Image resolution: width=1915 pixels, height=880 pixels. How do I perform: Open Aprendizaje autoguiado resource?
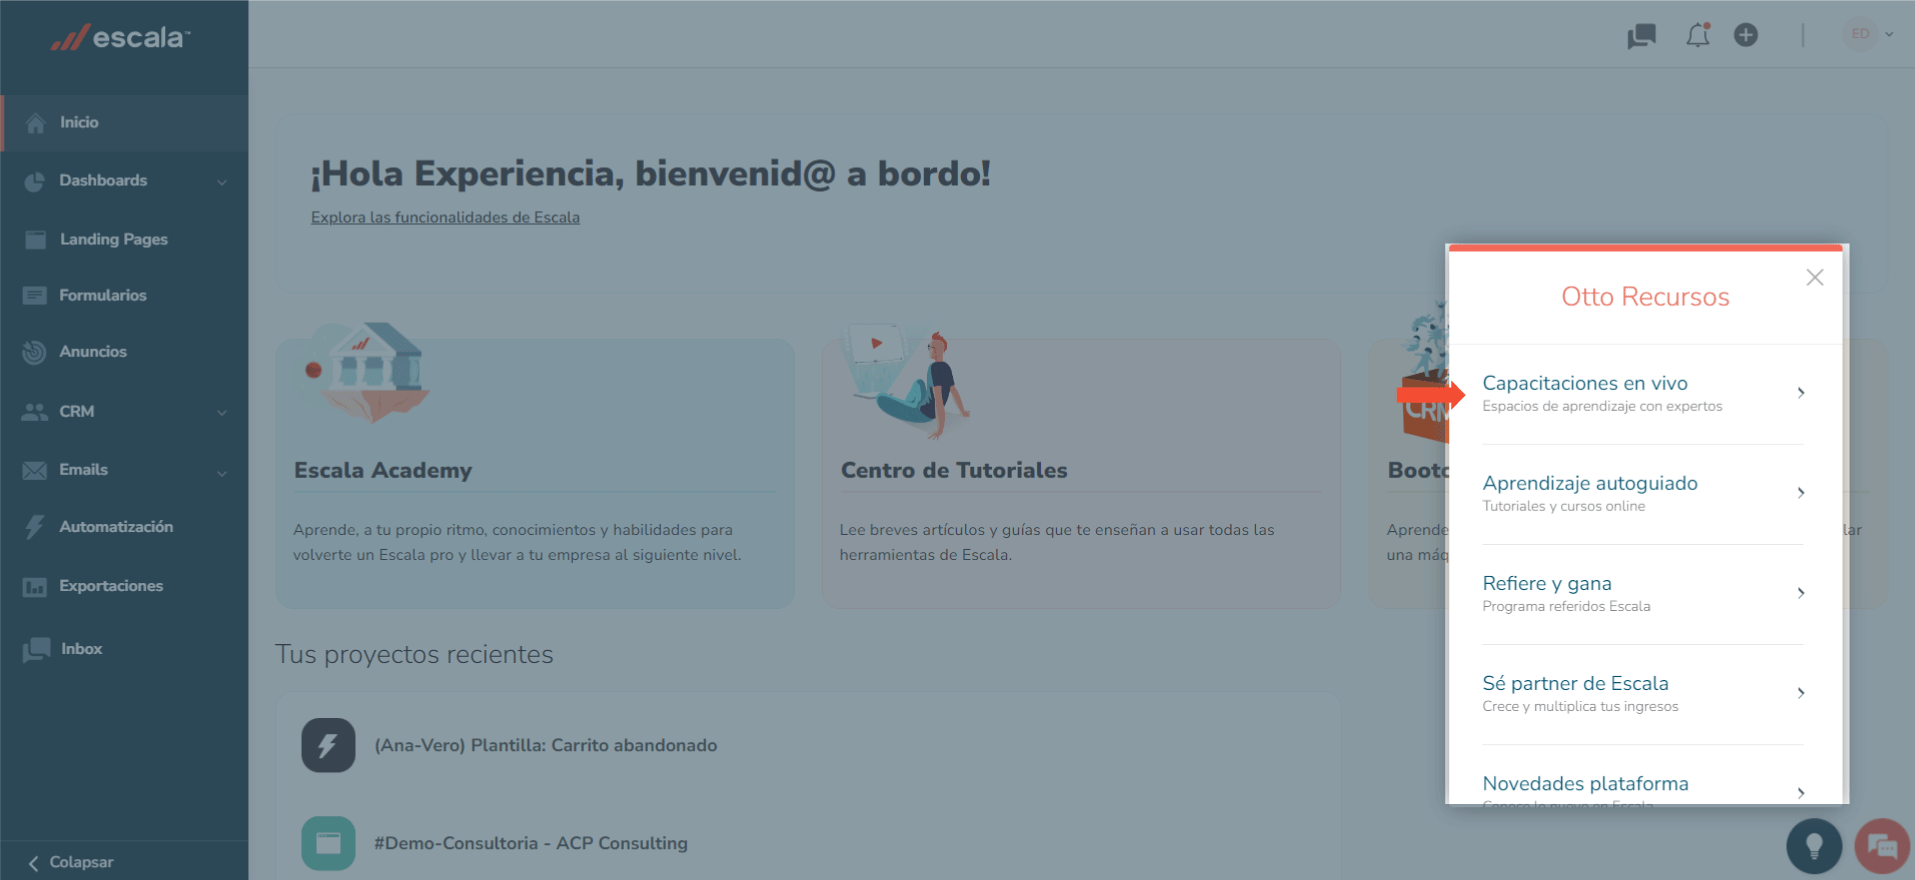pyautogui.click(x=1643, y=494)
